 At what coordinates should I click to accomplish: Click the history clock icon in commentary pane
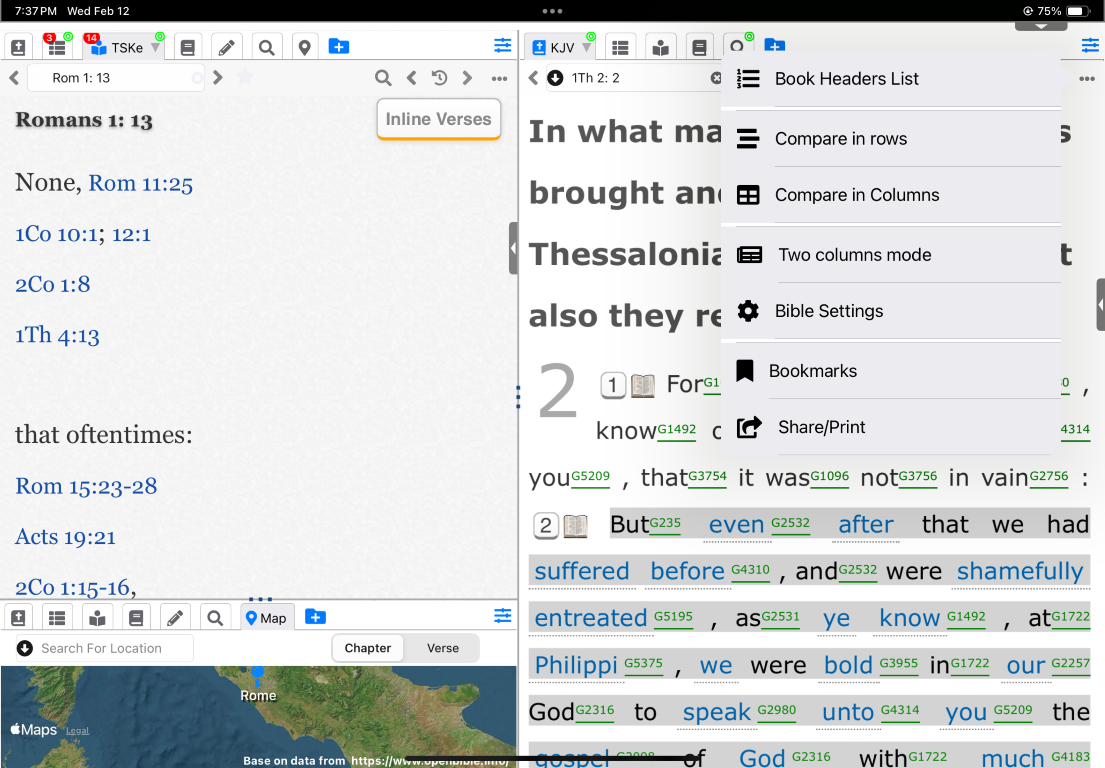coord(439,78)
